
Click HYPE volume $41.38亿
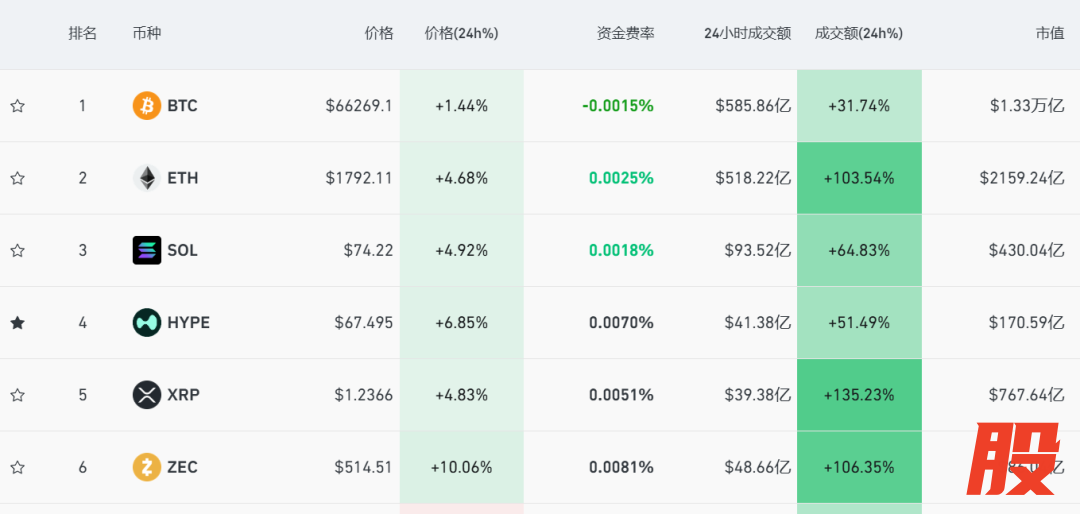(x=758, y=322)
